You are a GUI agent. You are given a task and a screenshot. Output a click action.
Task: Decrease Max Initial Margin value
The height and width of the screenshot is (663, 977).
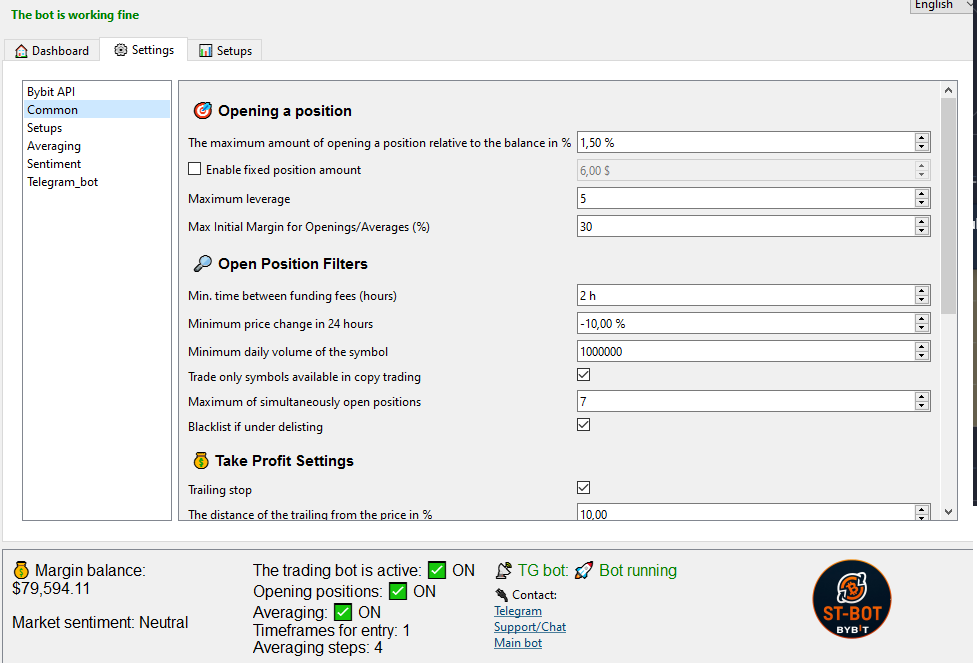click(x=922, y=231)
